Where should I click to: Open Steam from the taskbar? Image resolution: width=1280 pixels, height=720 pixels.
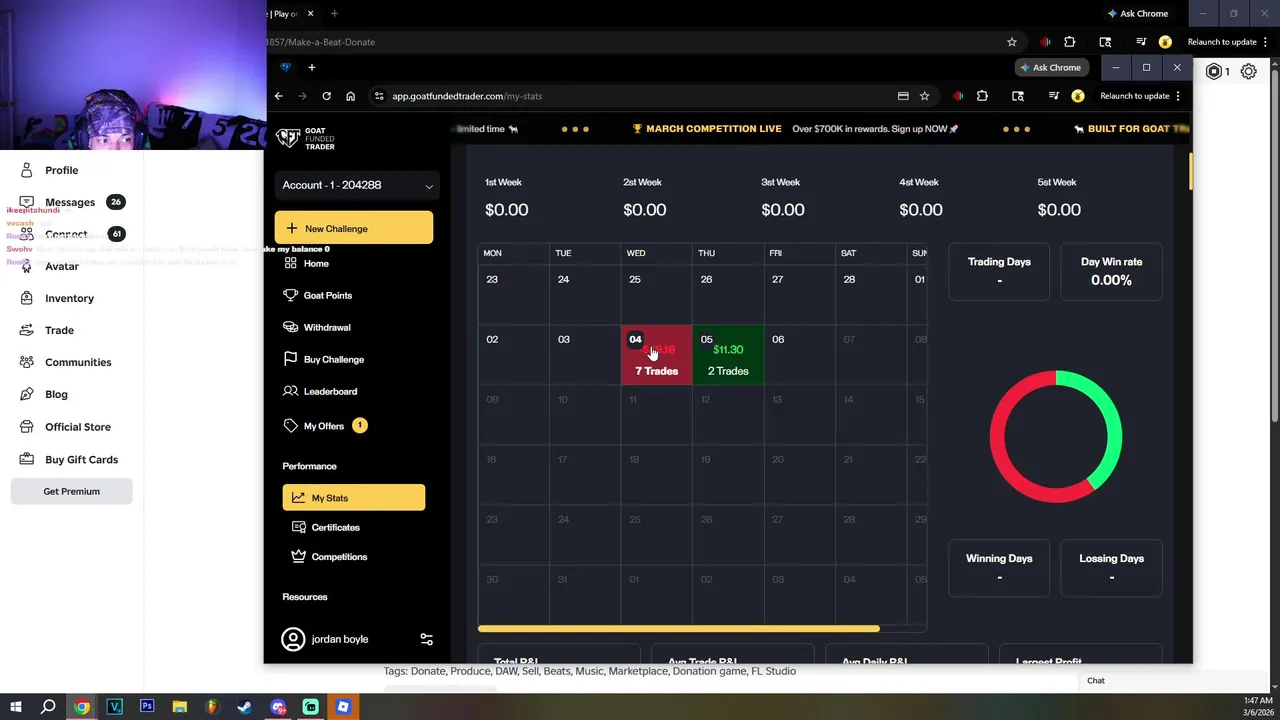[x=244, y=707]
